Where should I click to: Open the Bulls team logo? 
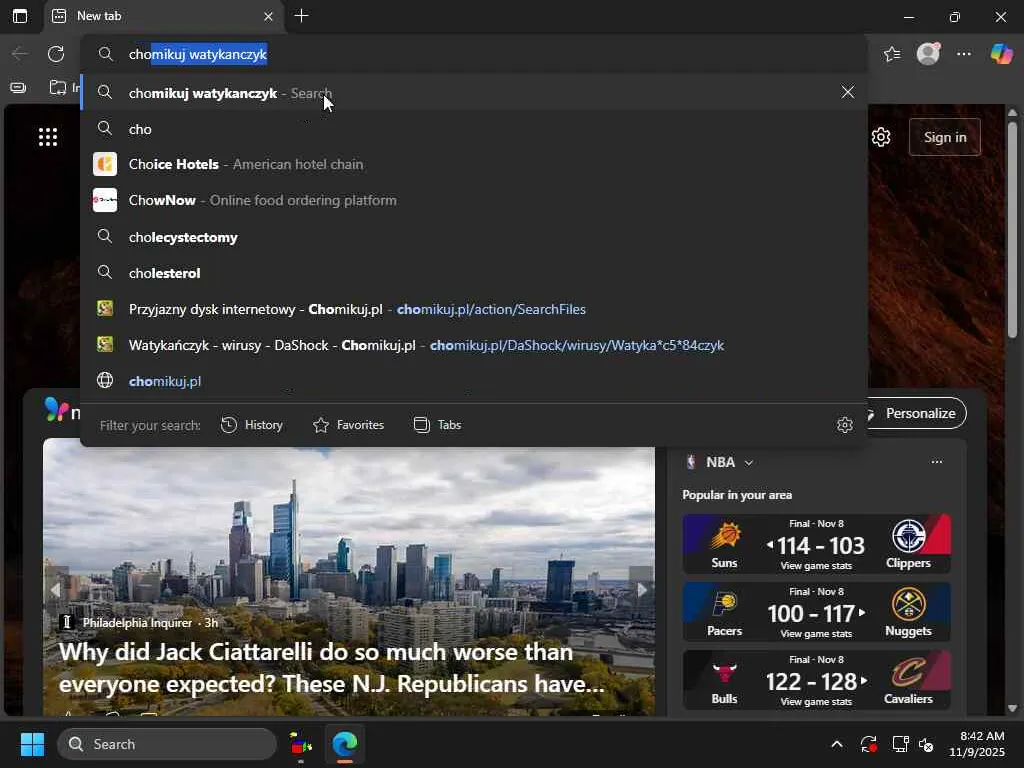(x=724, y=672)
